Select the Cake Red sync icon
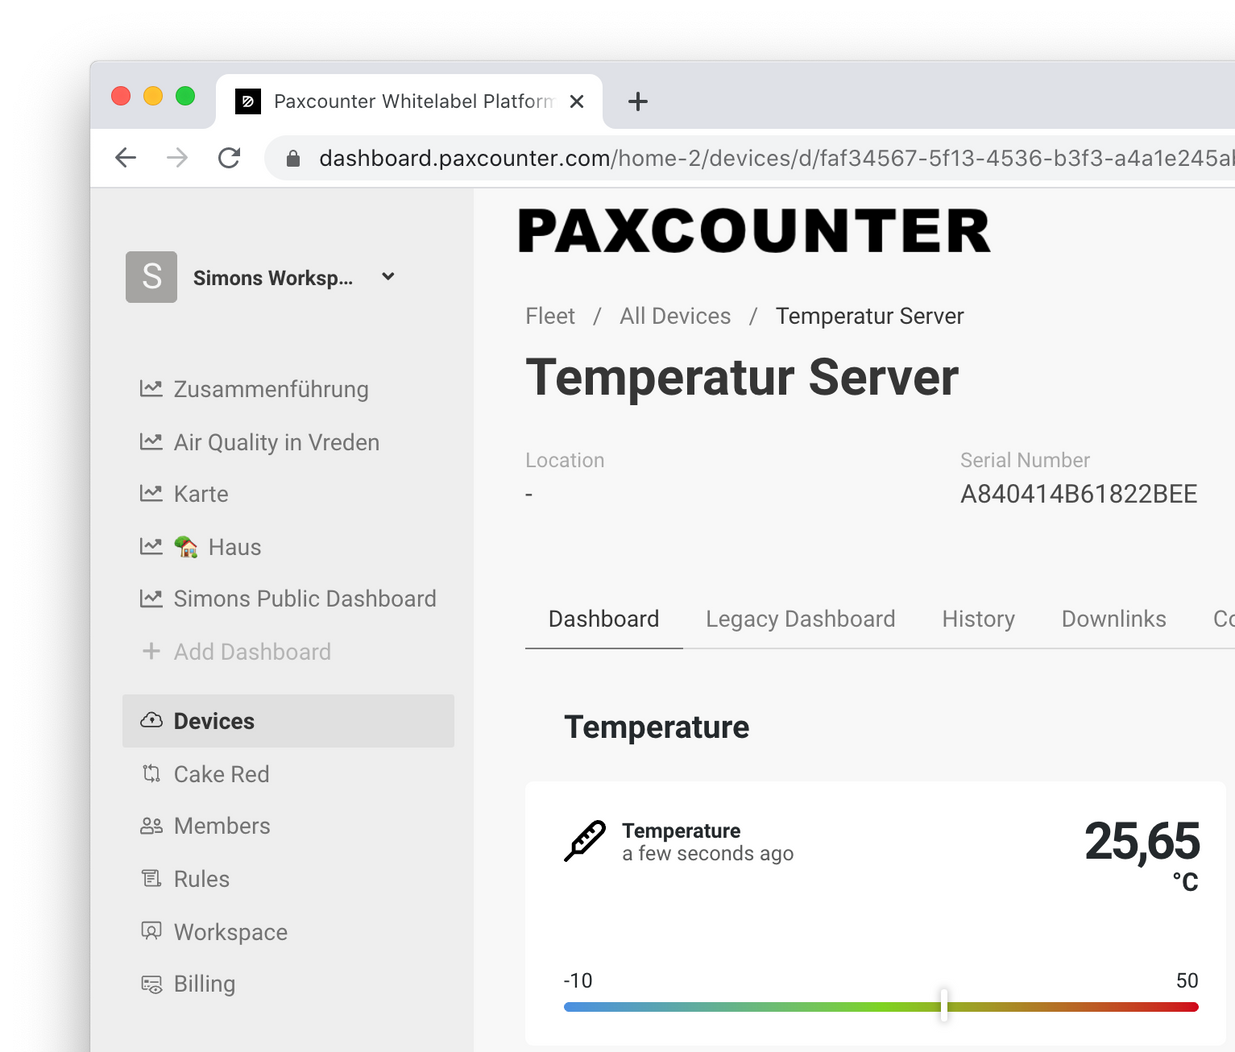 click(151, 773)
